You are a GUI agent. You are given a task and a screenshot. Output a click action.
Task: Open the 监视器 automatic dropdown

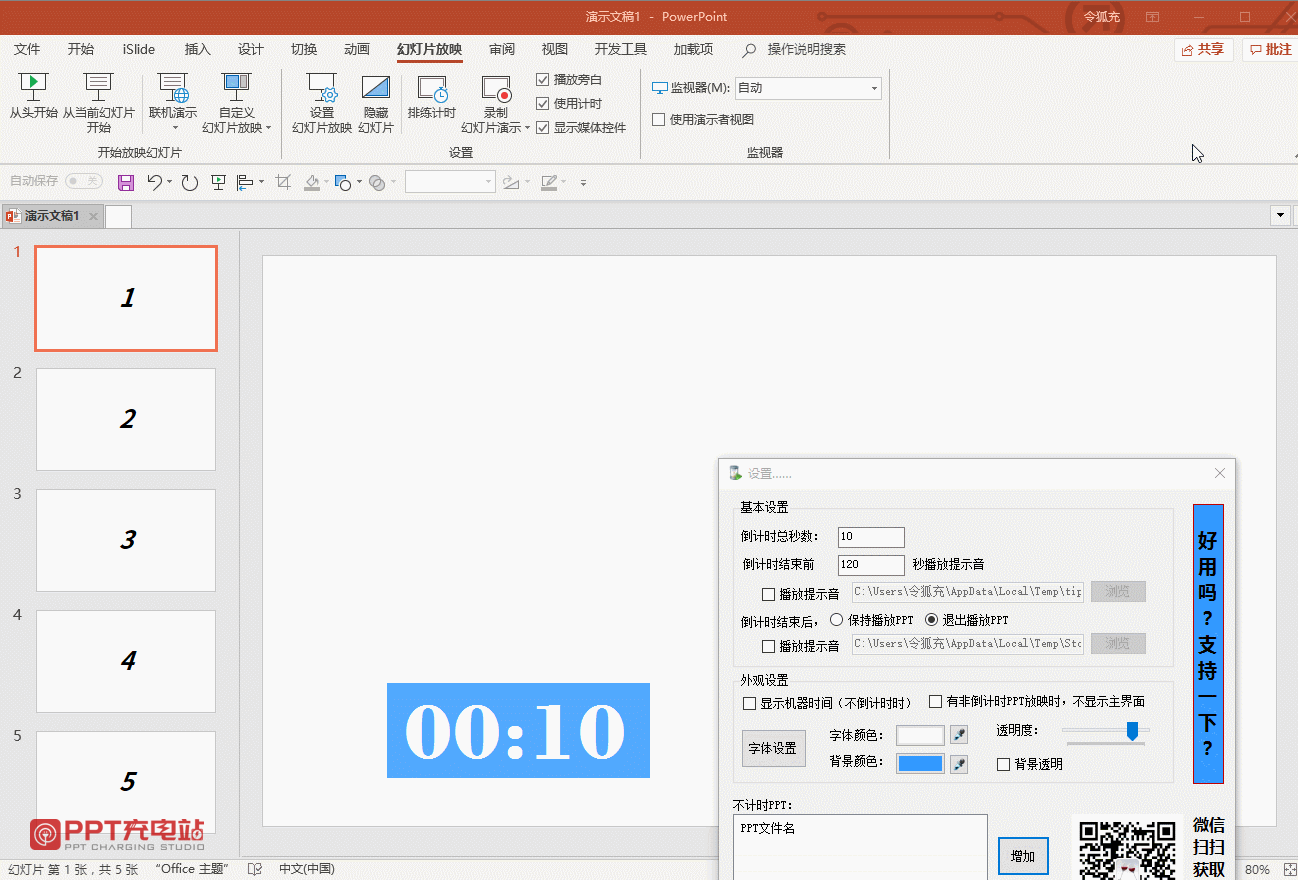click(x=872, y=88)
